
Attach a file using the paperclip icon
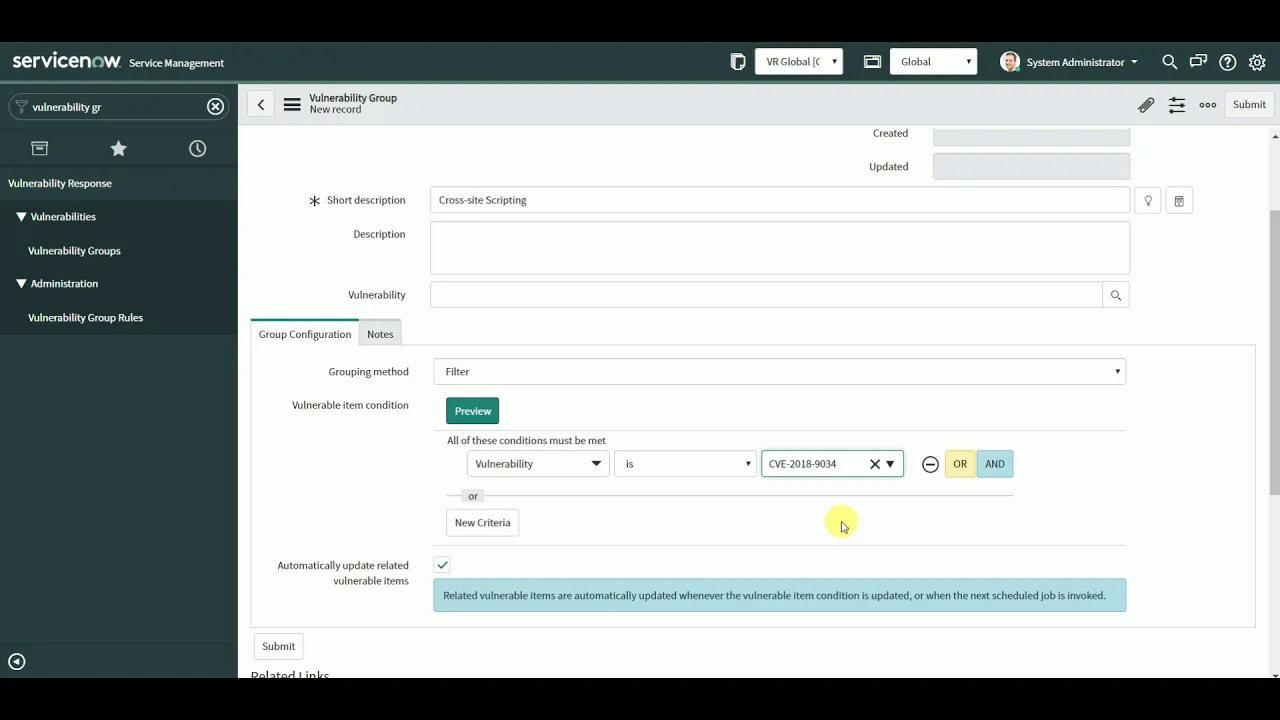coord(1146,104)
